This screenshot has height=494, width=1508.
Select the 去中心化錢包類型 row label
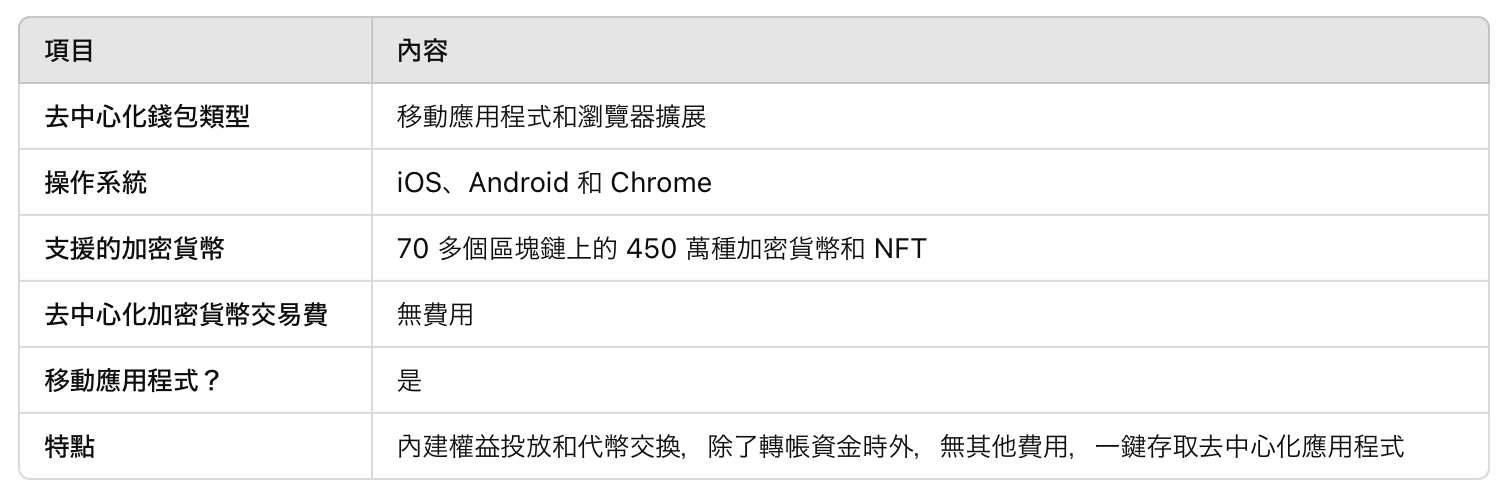[147, 117]
